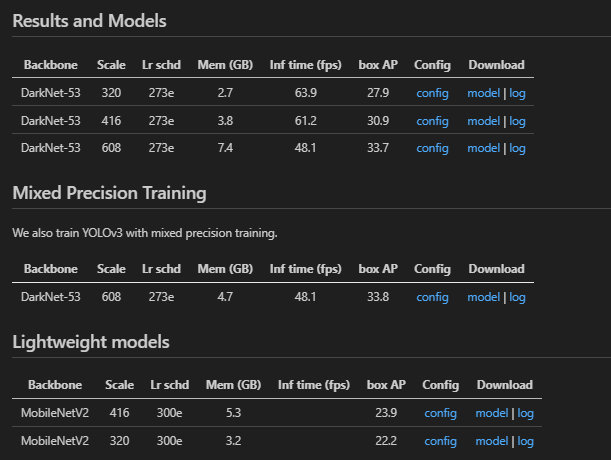
Task: Open config for MobileNetV2 scale 320
Action: tap(440, 441)
